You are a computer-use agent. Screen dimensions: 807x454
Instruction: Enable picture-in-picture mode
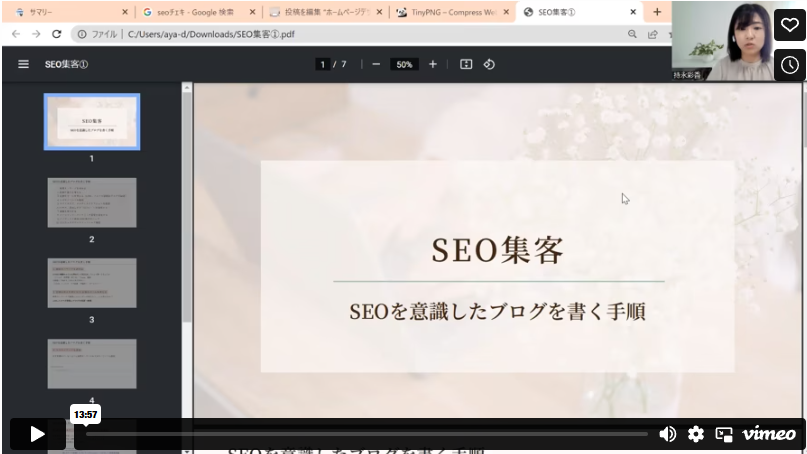pyautogui.click(x=724, y=434)
